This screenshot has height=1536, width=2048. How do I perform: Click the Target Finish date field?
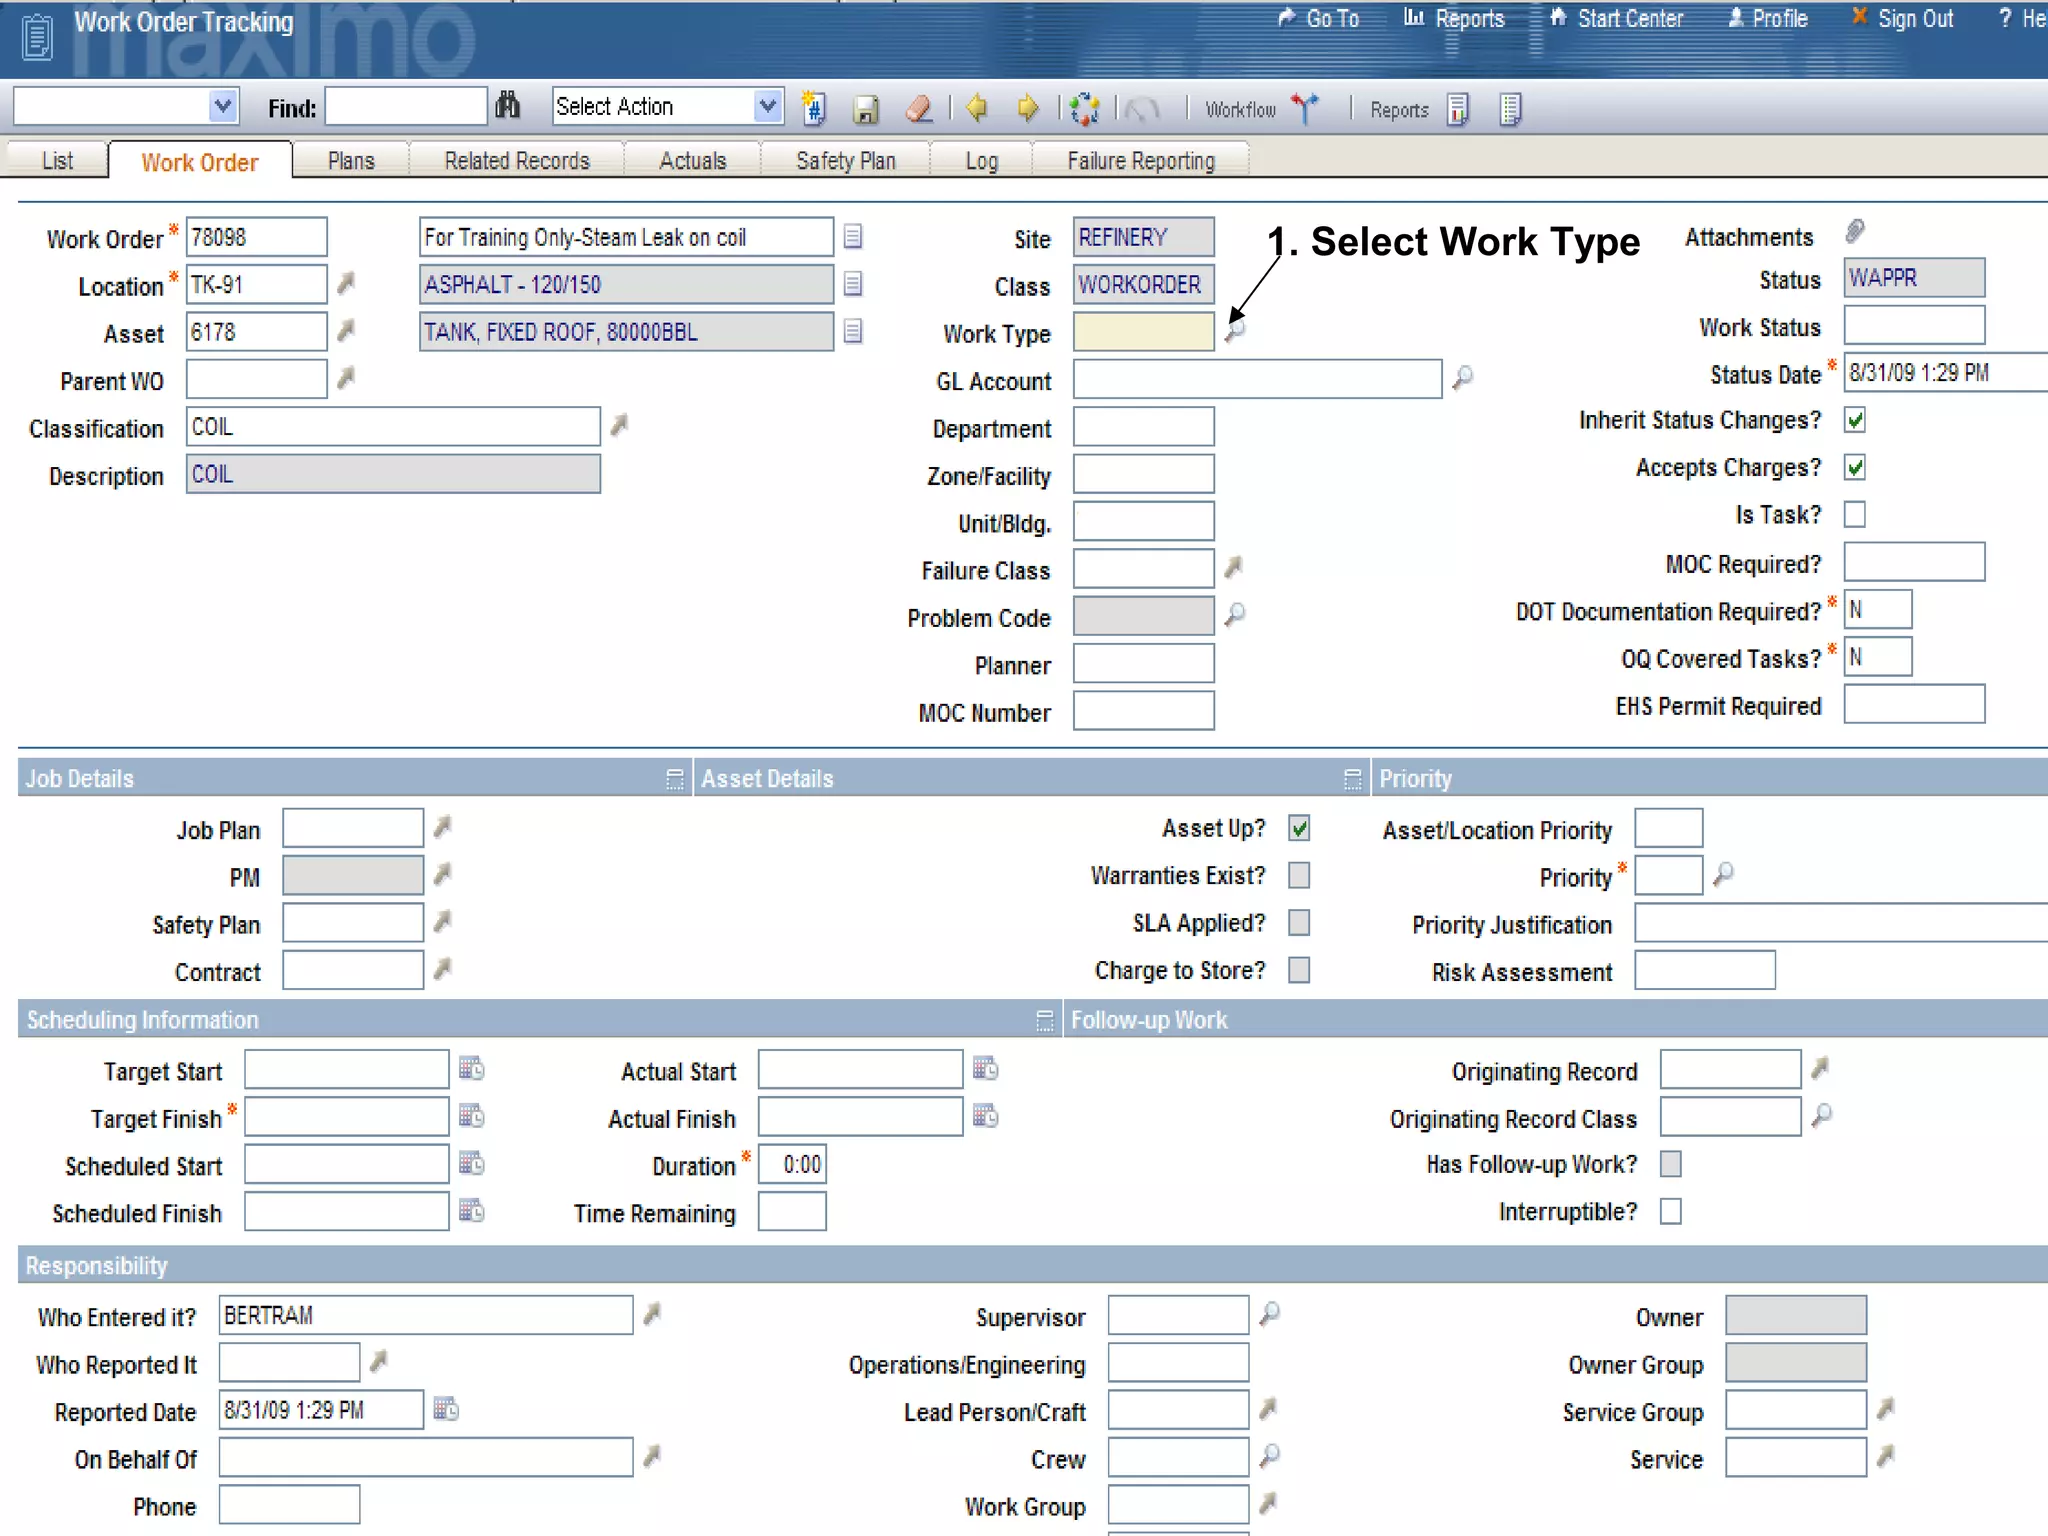[x=347, y=1116]
